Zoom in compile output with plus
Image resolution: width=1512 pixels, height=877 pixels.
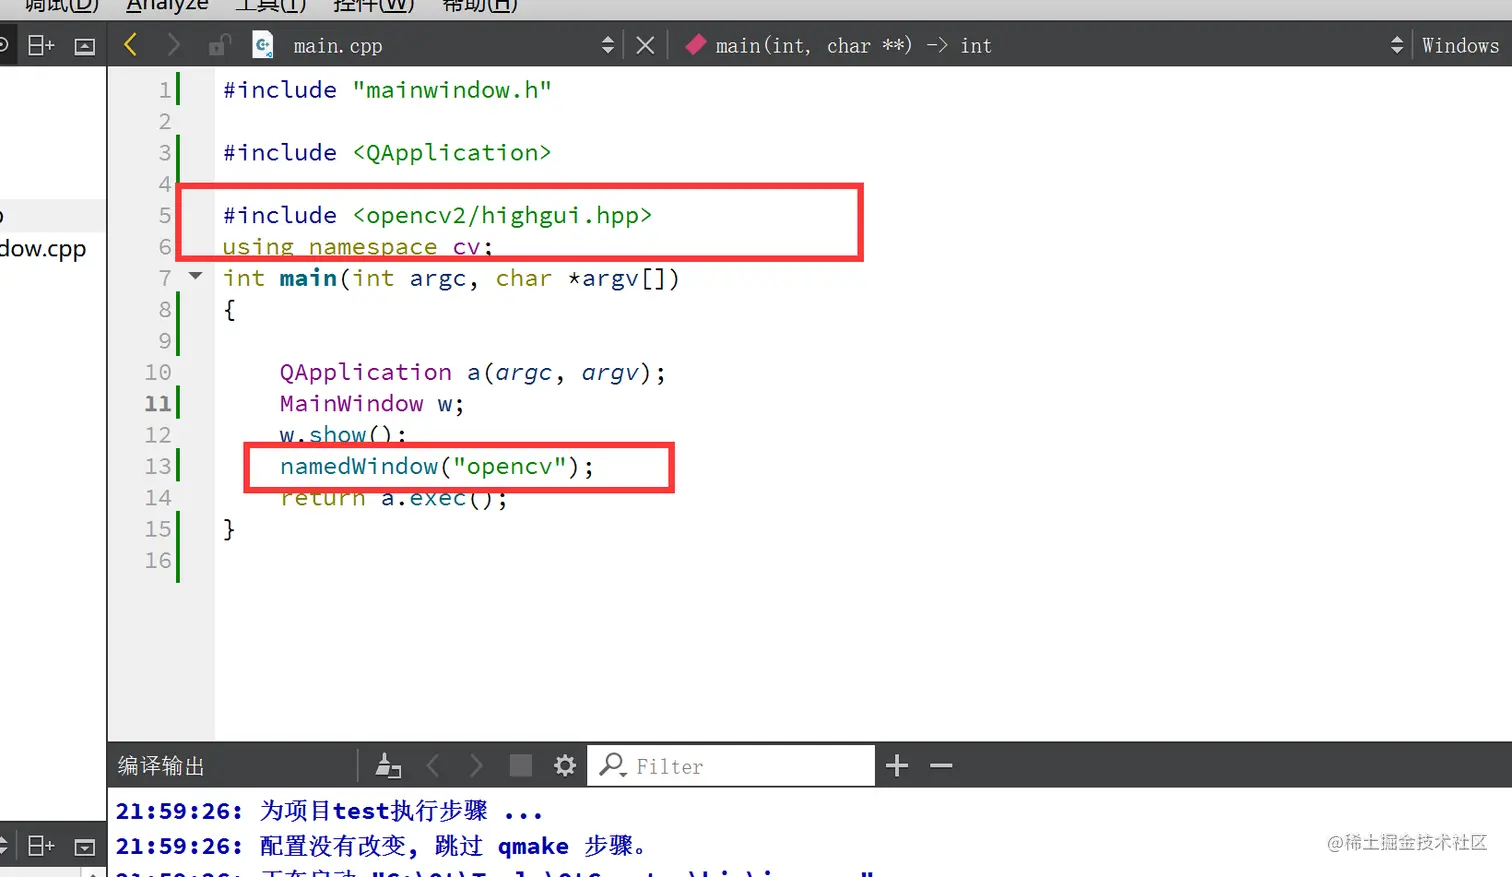pos(897,766)
